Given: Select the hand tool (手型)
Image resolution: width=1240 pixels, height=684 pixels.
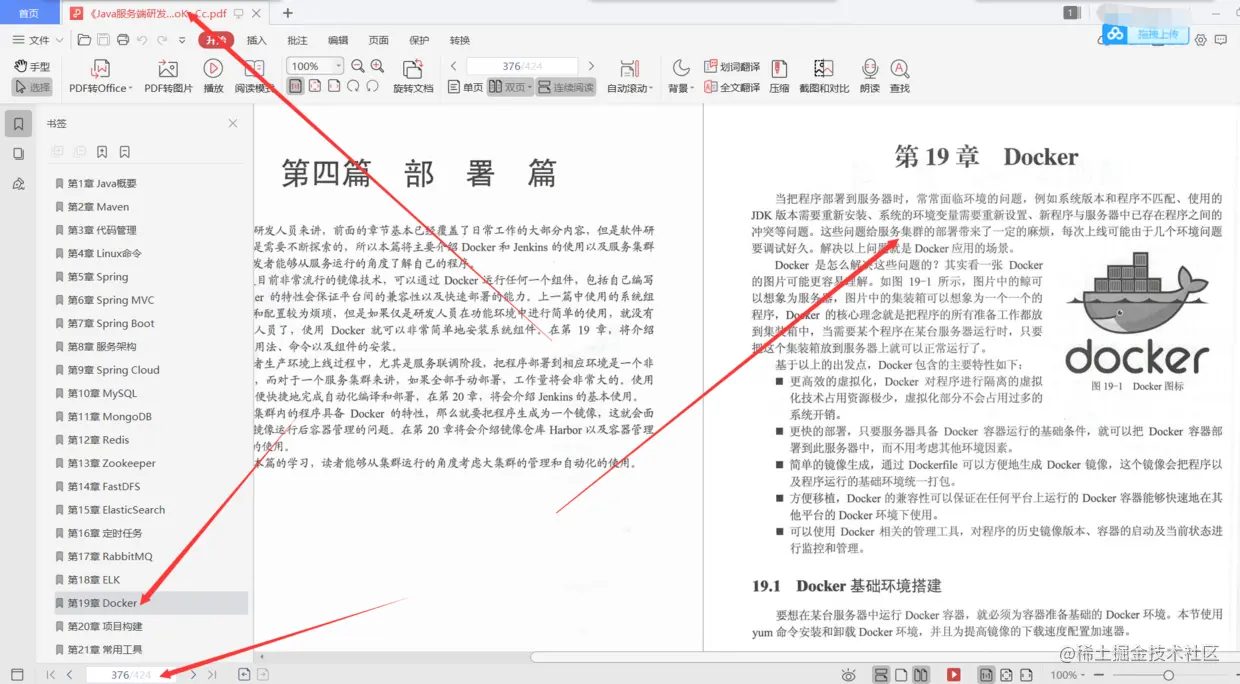Looking at the screenshot, I should click(32, 67).
